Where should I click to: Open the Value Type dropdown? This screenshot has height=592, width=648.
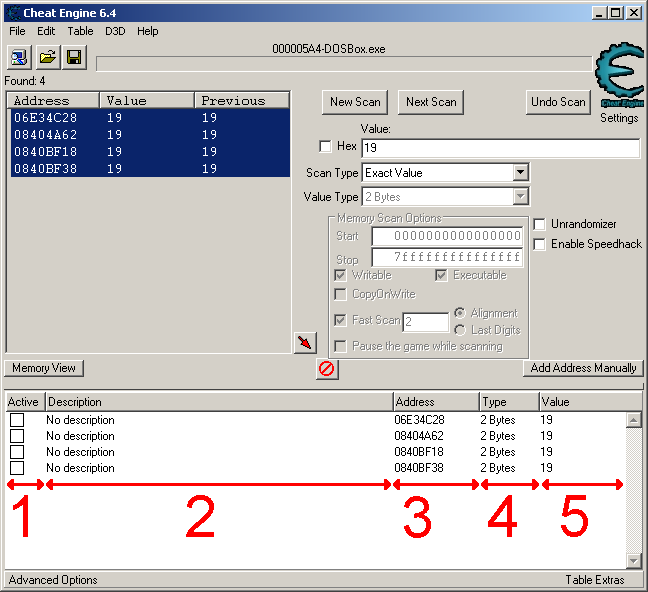point(520,197)
